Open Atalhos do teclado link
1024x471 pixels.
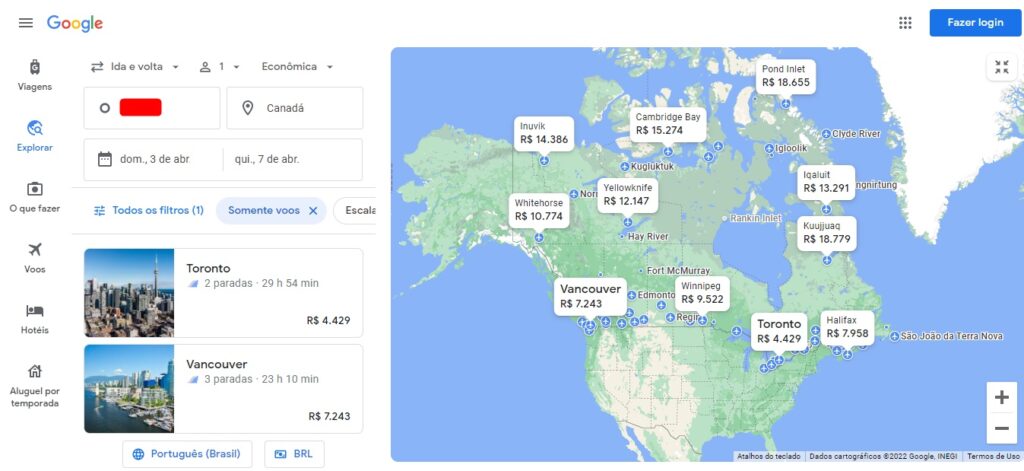click(770, 456)
